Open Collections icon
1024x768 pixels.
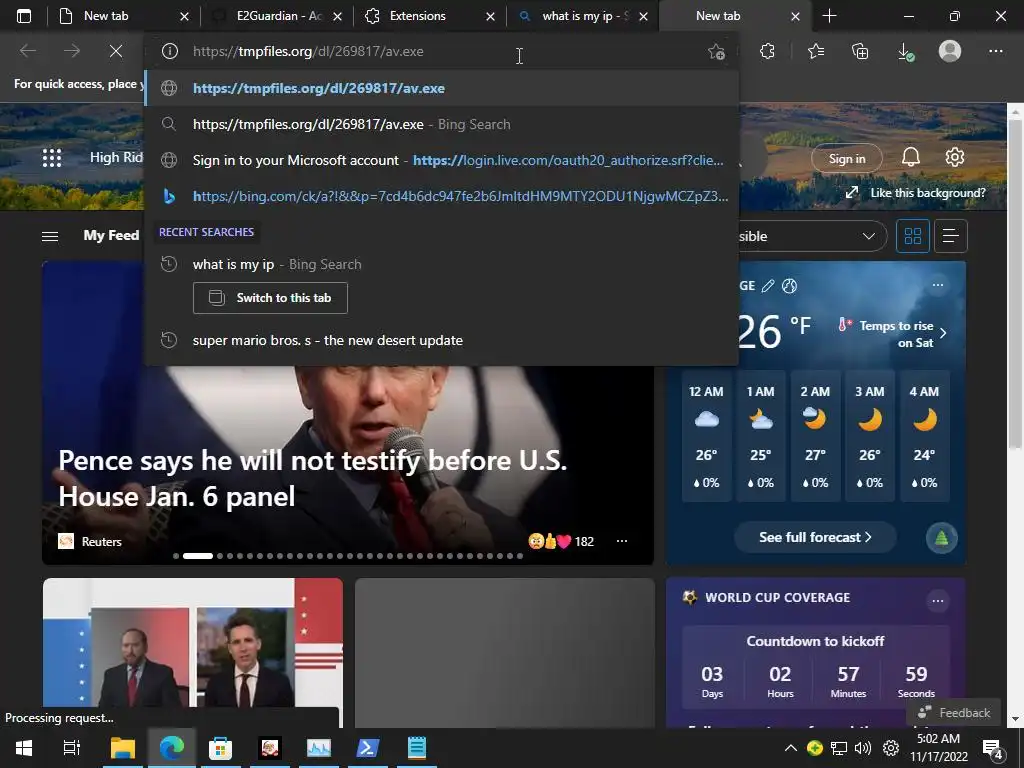(860, 51)
